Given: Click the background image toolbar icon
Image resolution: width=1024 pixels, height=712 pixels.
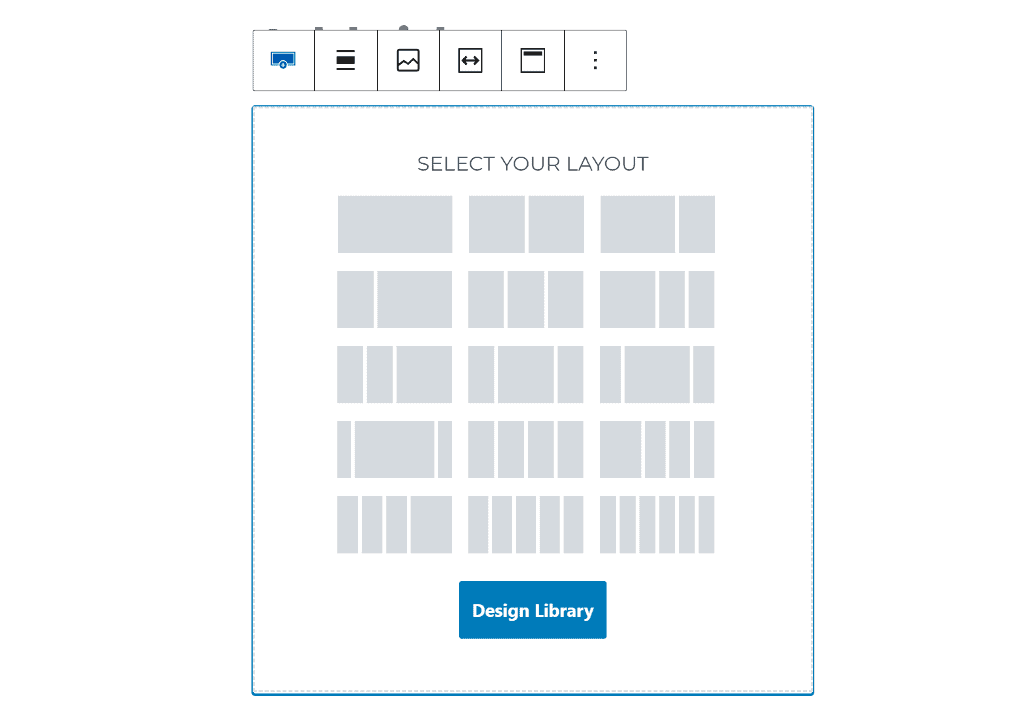Looking at the screenshot, I should (x=408, y=61).
